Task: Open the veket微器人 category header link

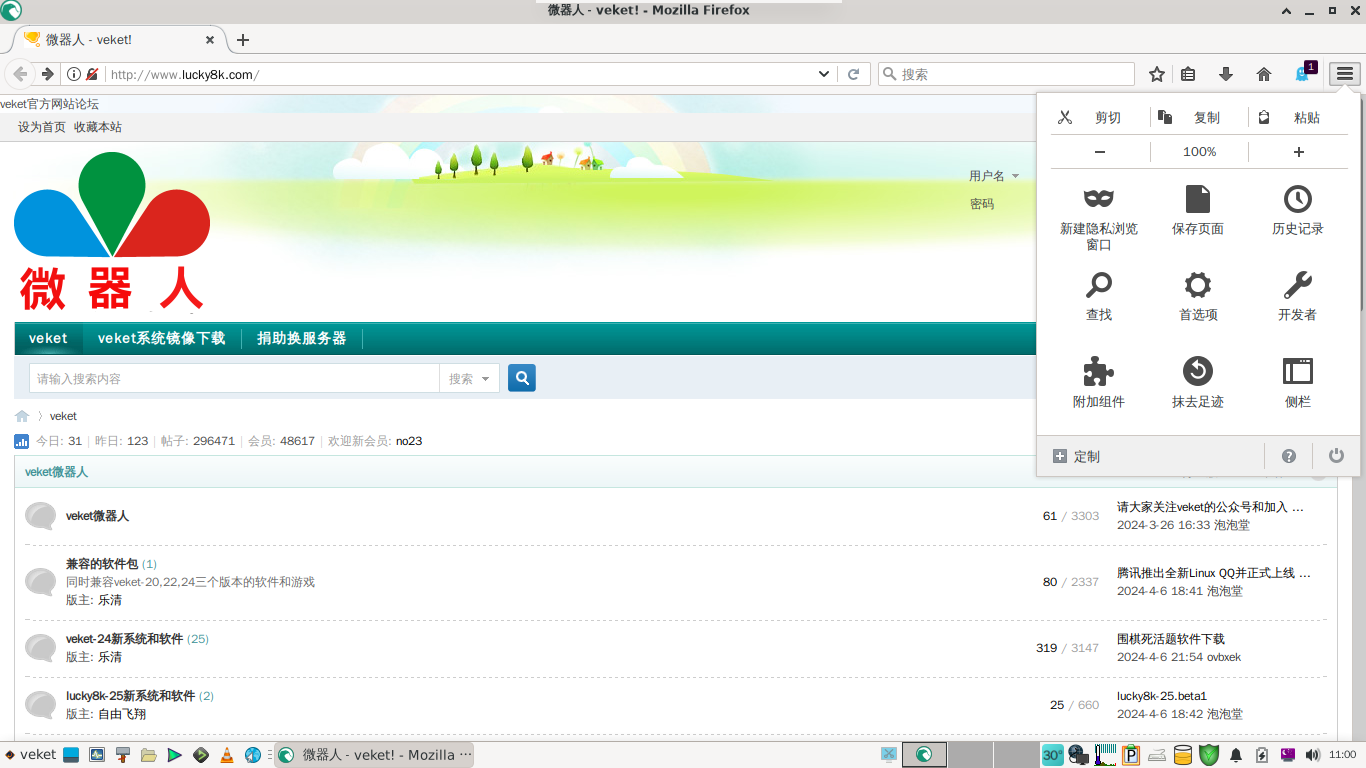Action: 56,472
